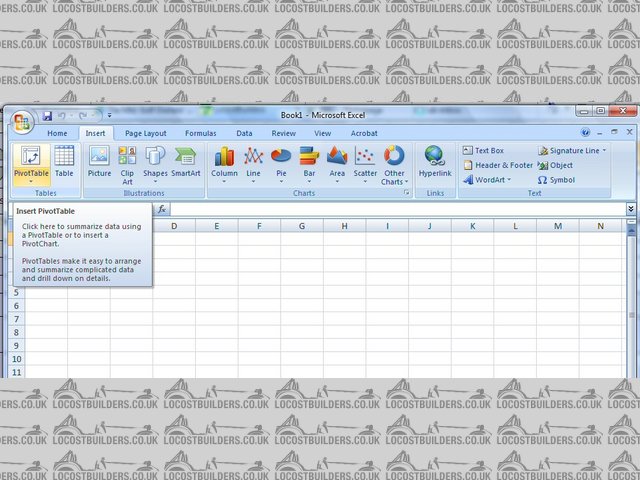Click the Insert Function fx button
The height and width of the screenshot is (480, 640).
[162, 209]
